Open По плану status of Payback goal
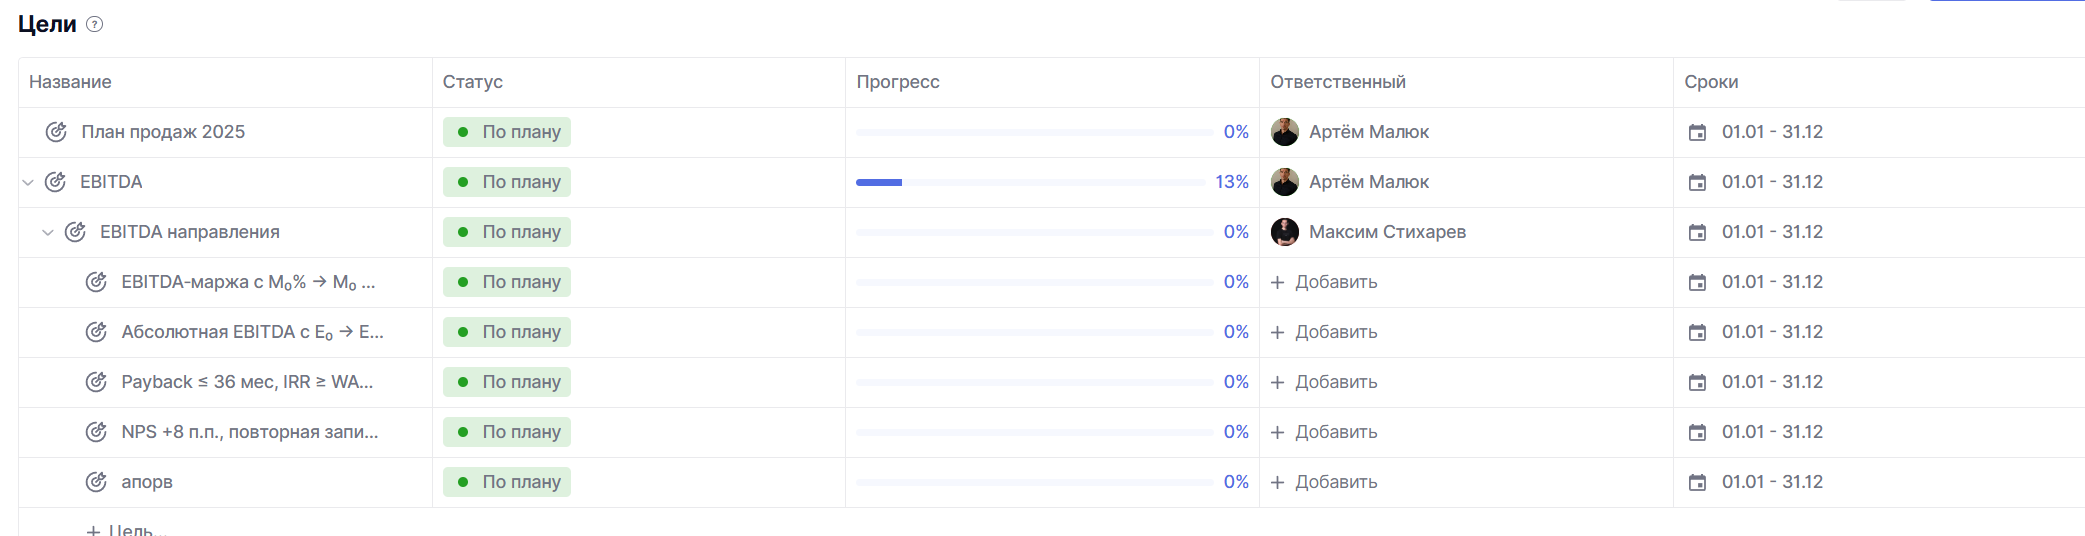 [x=507, y=382]
